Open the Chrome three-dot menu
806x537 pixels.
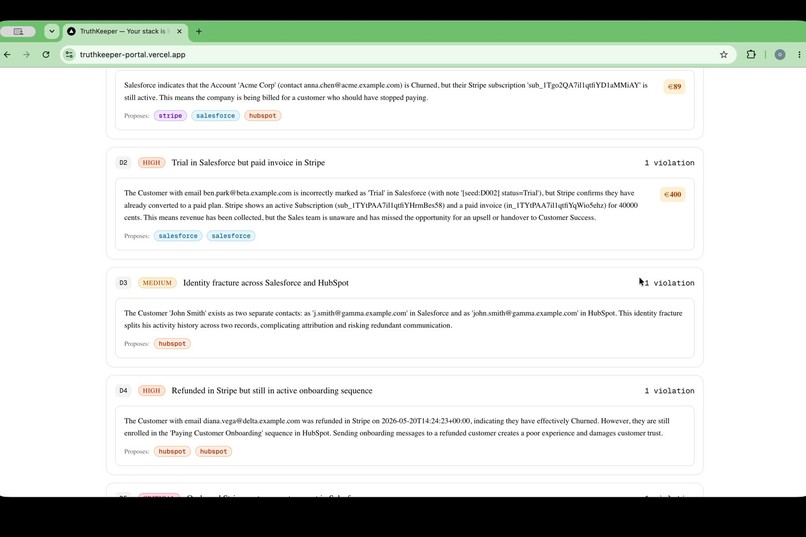tap(799, 54)
